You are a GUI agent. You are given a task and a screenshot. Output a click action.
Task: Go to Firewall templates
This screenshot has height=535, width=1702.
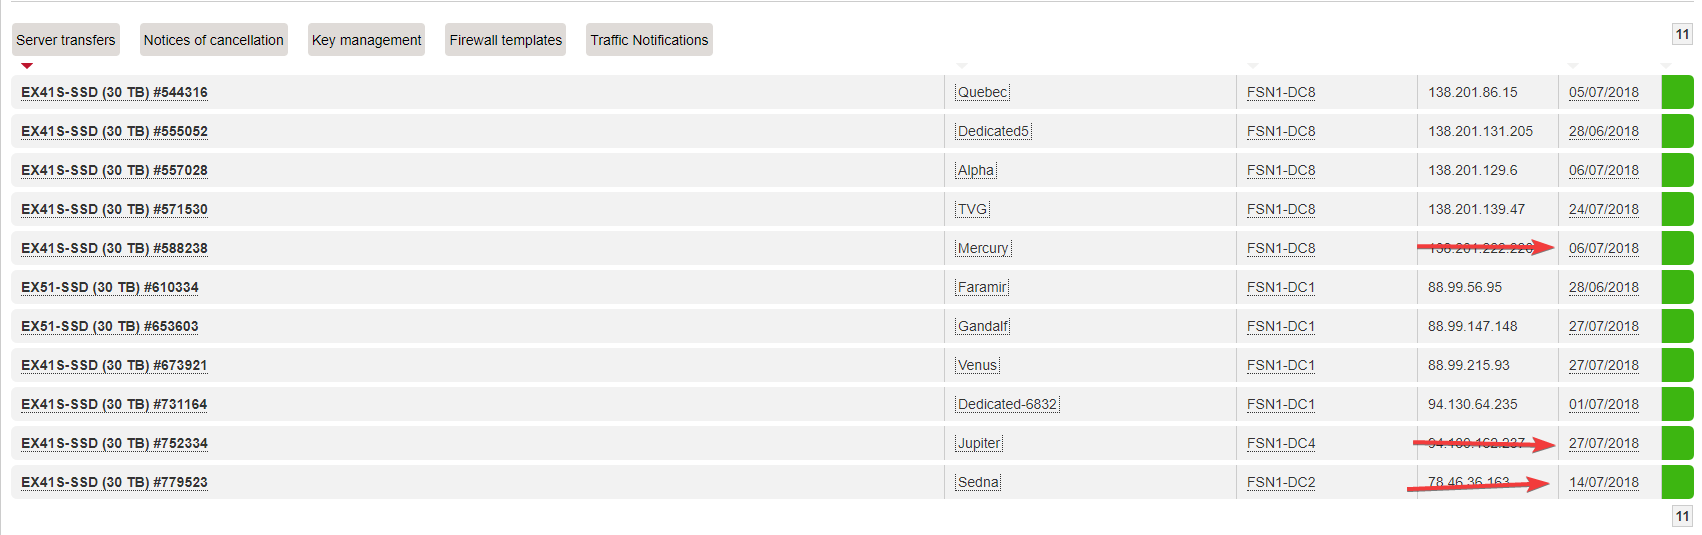point(505,40)
